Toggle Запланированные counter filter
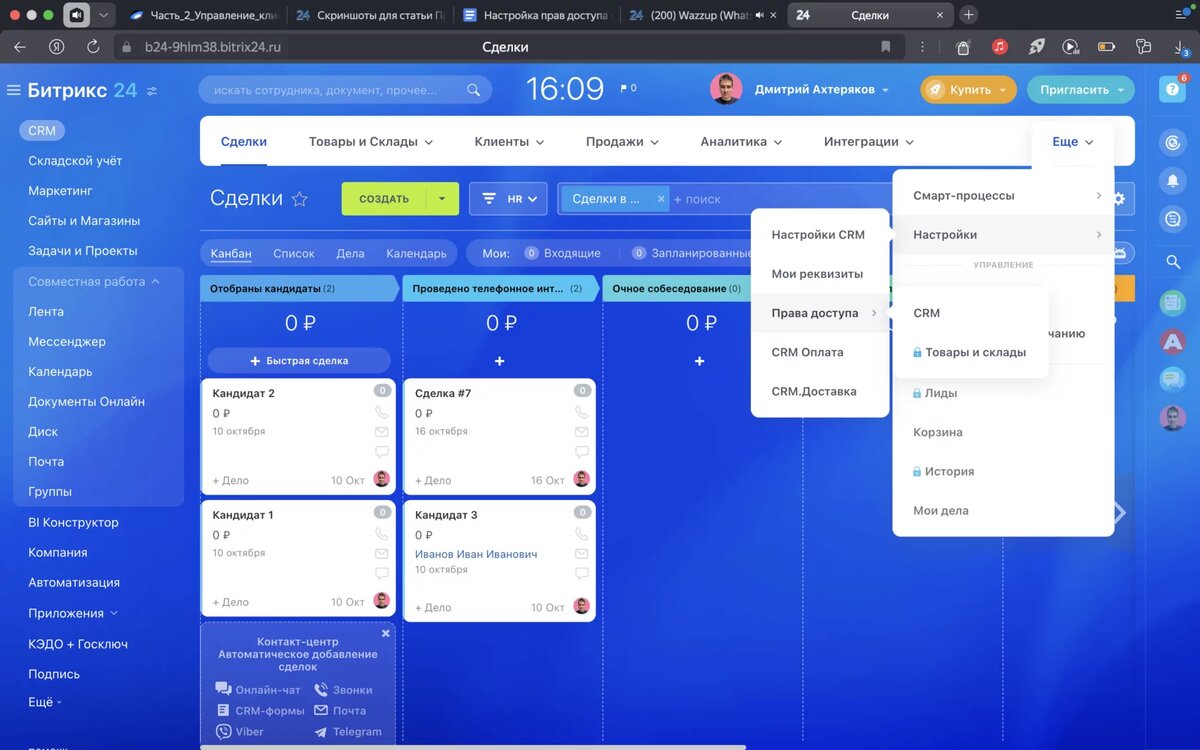Screen dimensions: 1200x750 coord(691,253)
